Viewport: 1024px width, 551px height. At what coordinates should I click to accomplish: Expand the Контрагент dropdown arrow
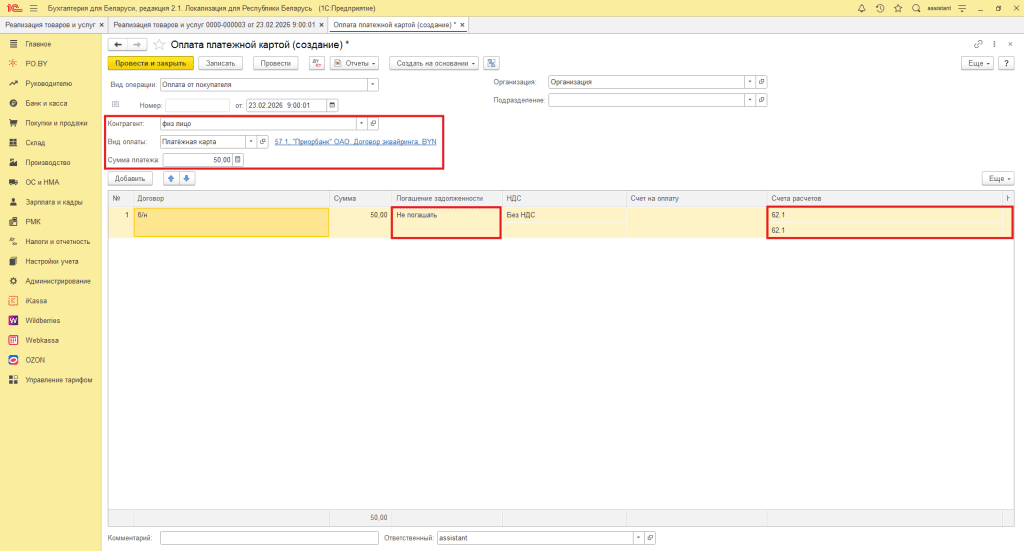pos(360,123)
